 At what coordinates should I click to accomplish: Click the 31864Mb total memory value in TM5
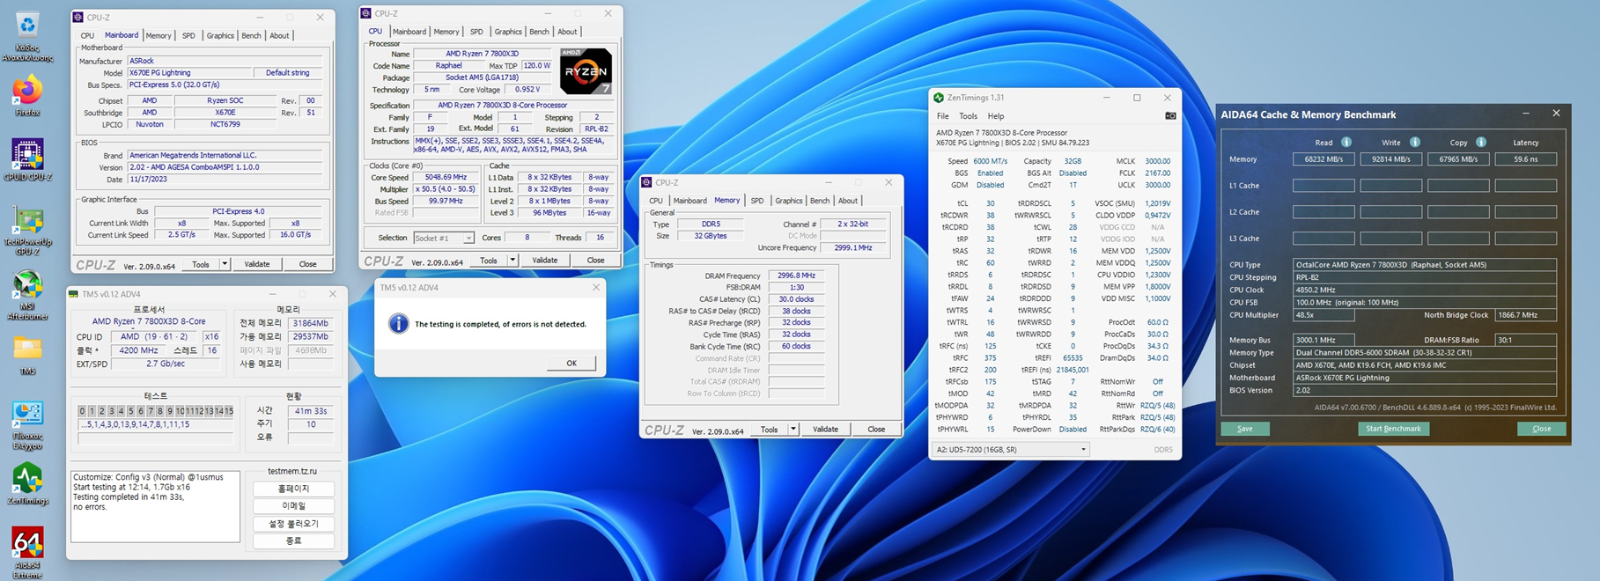tap(311, 324)
